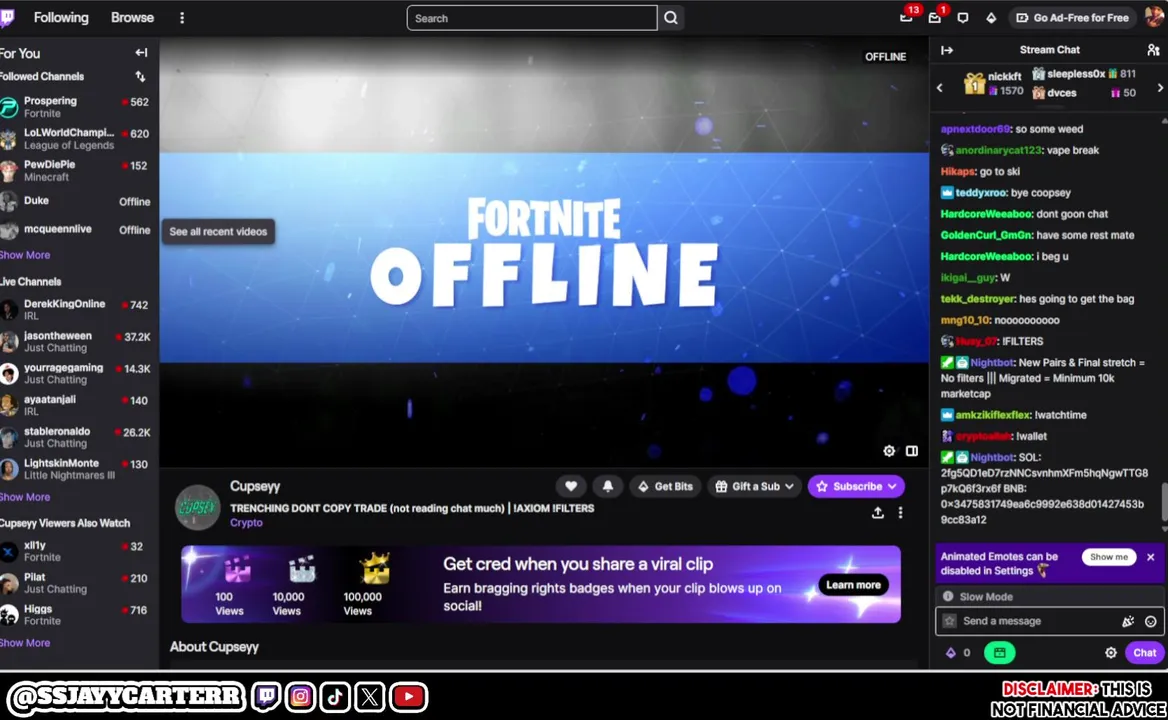Open the channel three-dot options menu

click(x=901, y=513)
